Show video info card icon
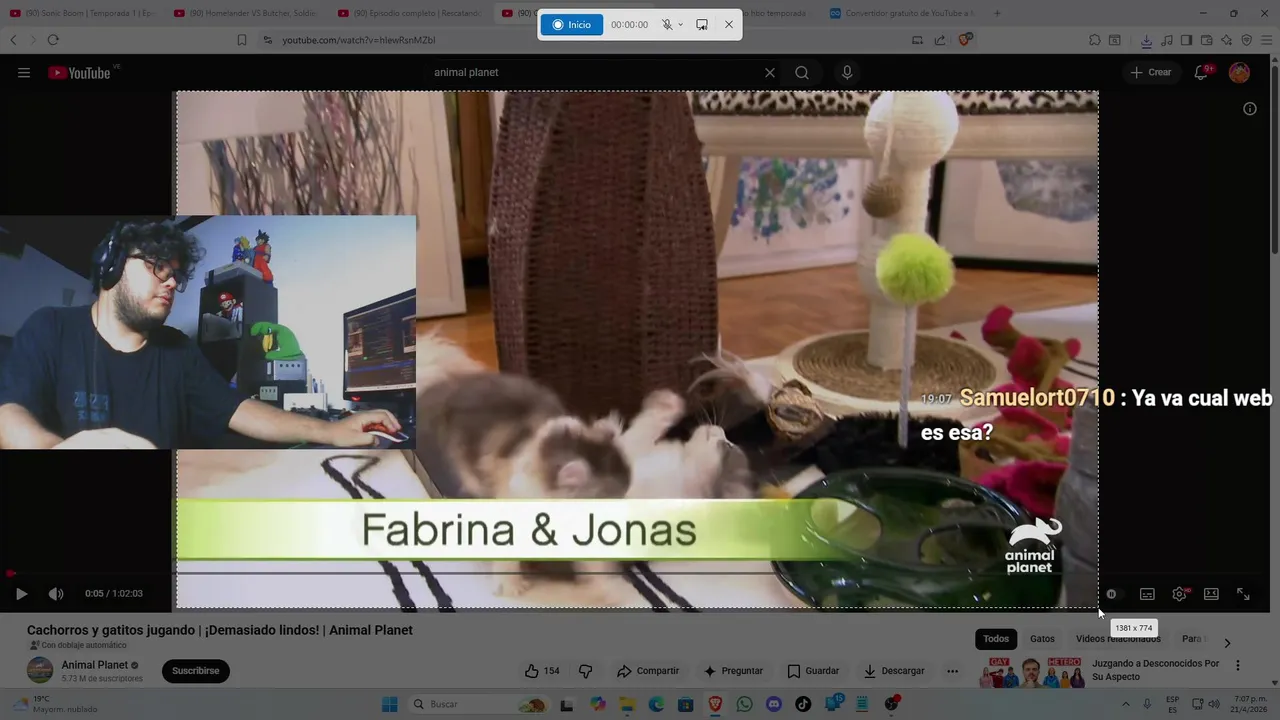The height and width of the screenshot is (720, 1280). coord(1250,109)
